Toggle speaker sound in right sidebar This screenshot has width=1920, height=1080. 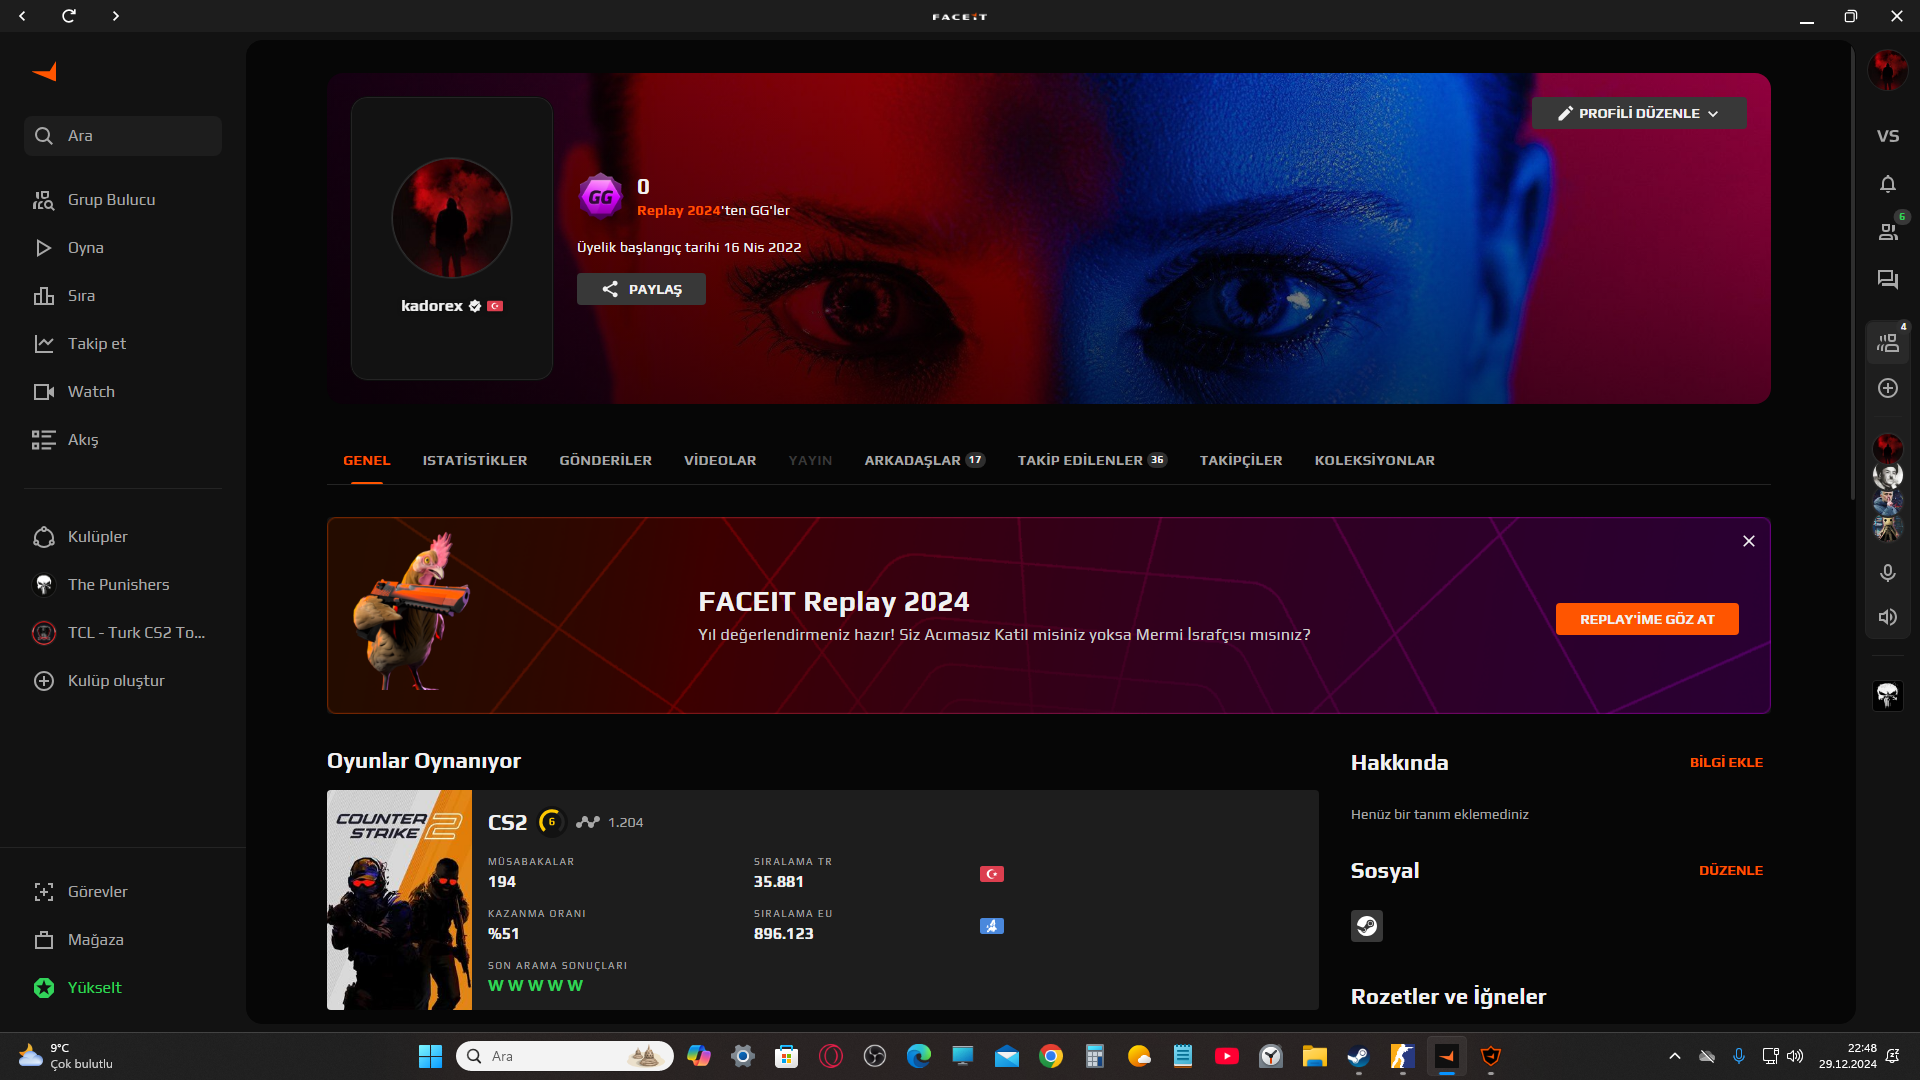click(x=1887, y=617)
